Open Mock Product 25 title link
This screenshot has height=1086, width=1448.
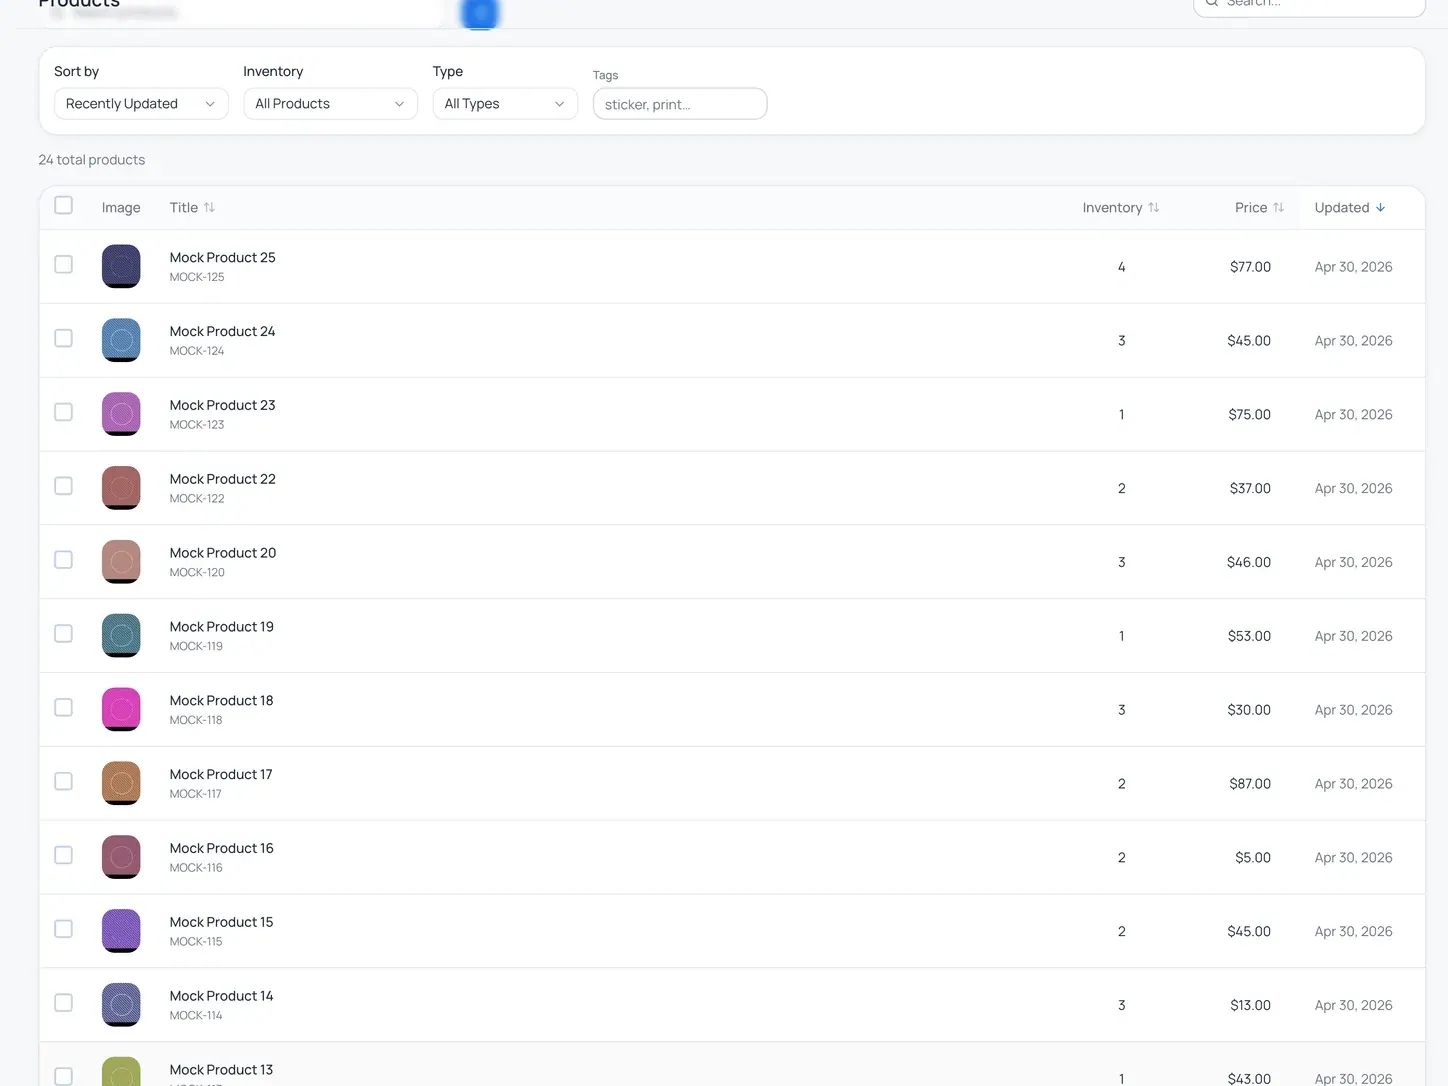point(222,258)
